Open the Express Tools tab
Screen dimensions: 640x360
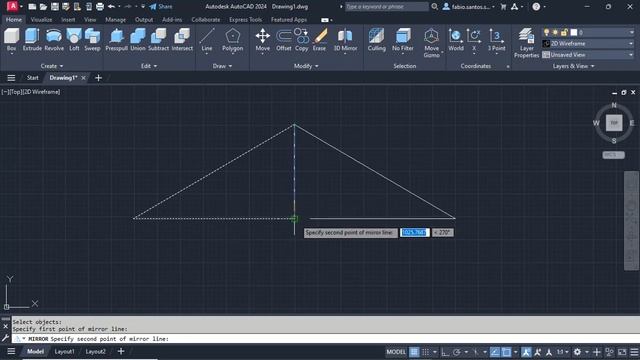(245, 20)
